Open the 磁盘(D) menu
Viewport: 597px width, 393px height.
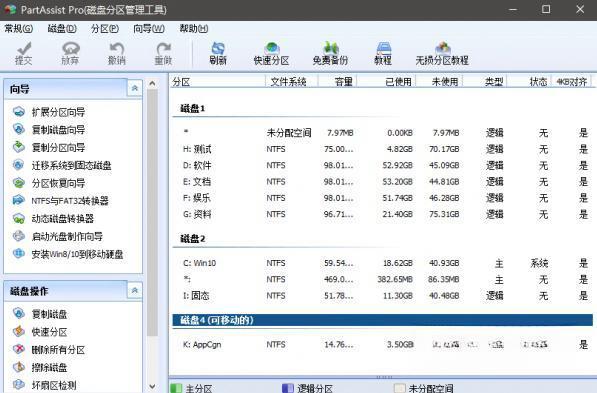coord(62,29)
